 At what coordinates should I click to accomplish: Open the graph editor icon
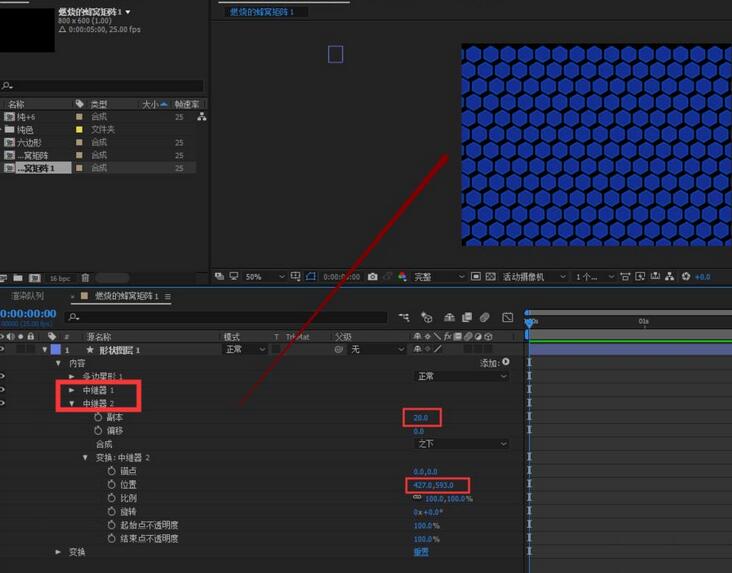point(507,318)
